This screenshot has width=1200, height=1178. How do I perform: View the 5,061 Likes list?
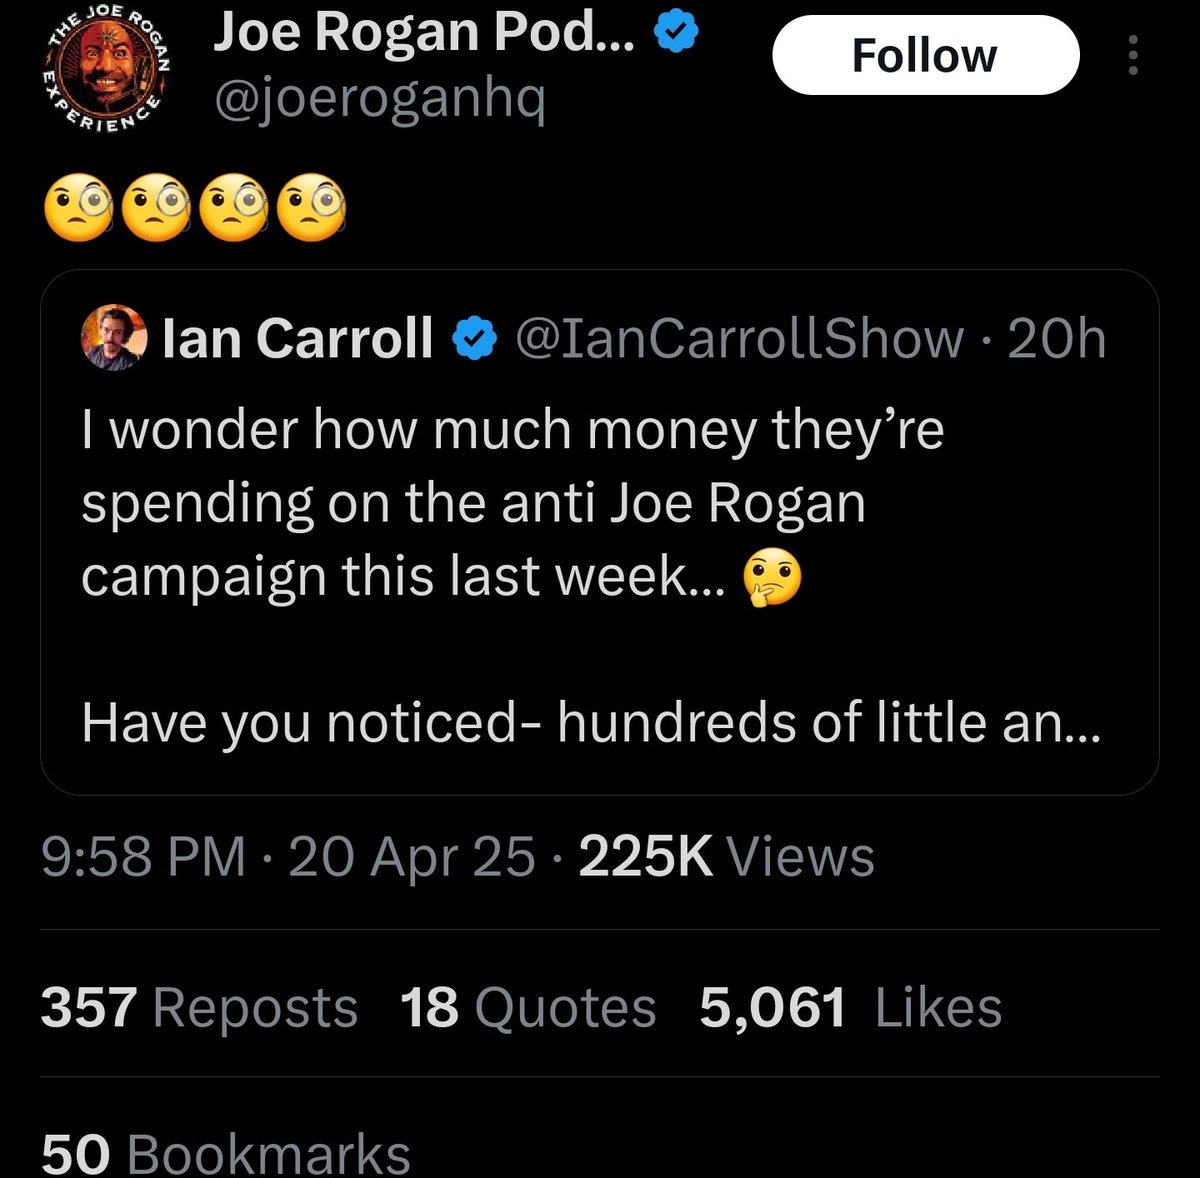pyautogui.click(x=850, y=1007)
